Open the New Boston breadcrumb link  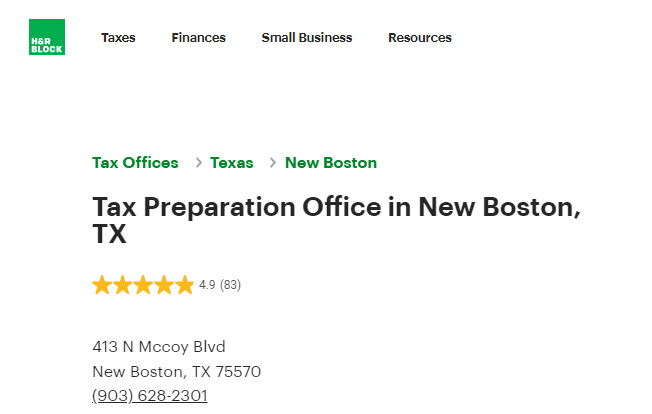tap(331, 163)
